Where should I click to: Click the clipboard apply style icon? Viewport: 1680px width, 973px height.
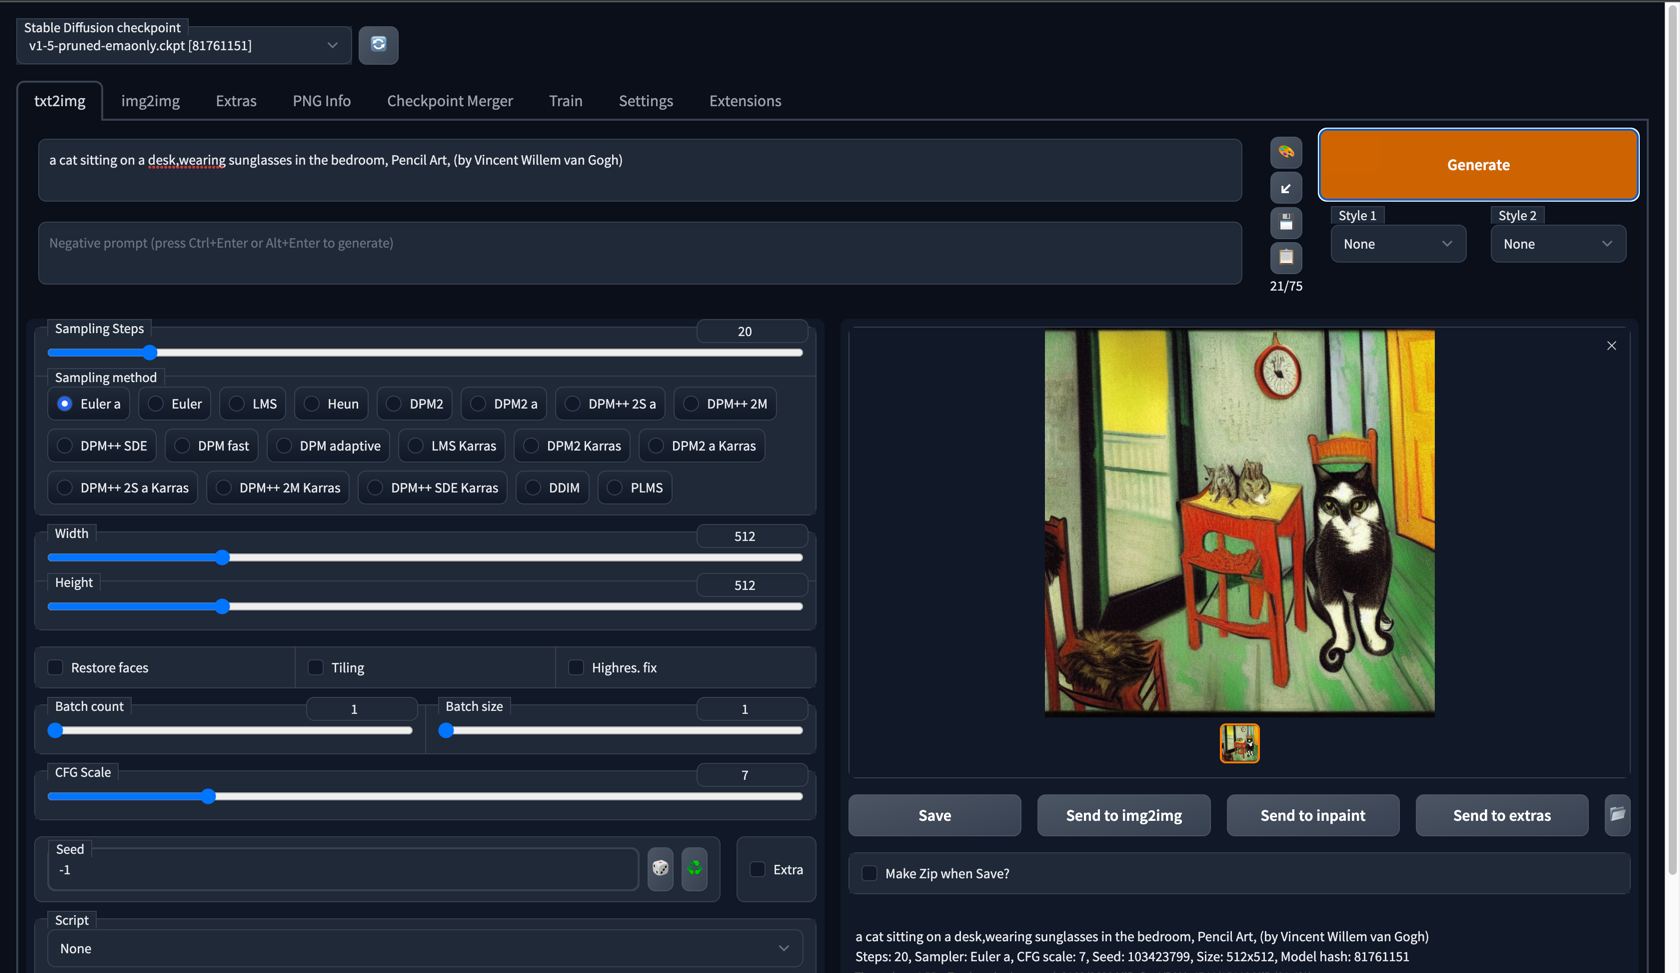(x=1286, y=258)
